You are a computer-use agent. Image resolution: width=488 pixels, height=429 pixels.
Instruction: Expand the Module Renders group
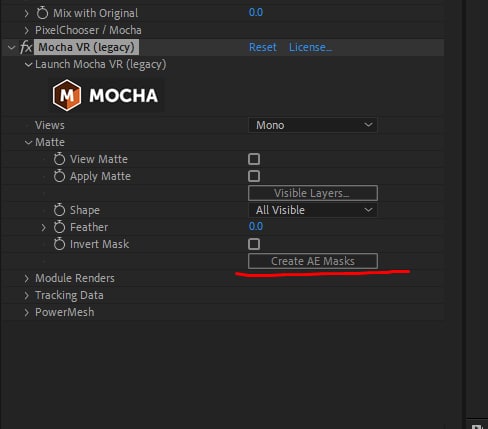pos(27,278)
